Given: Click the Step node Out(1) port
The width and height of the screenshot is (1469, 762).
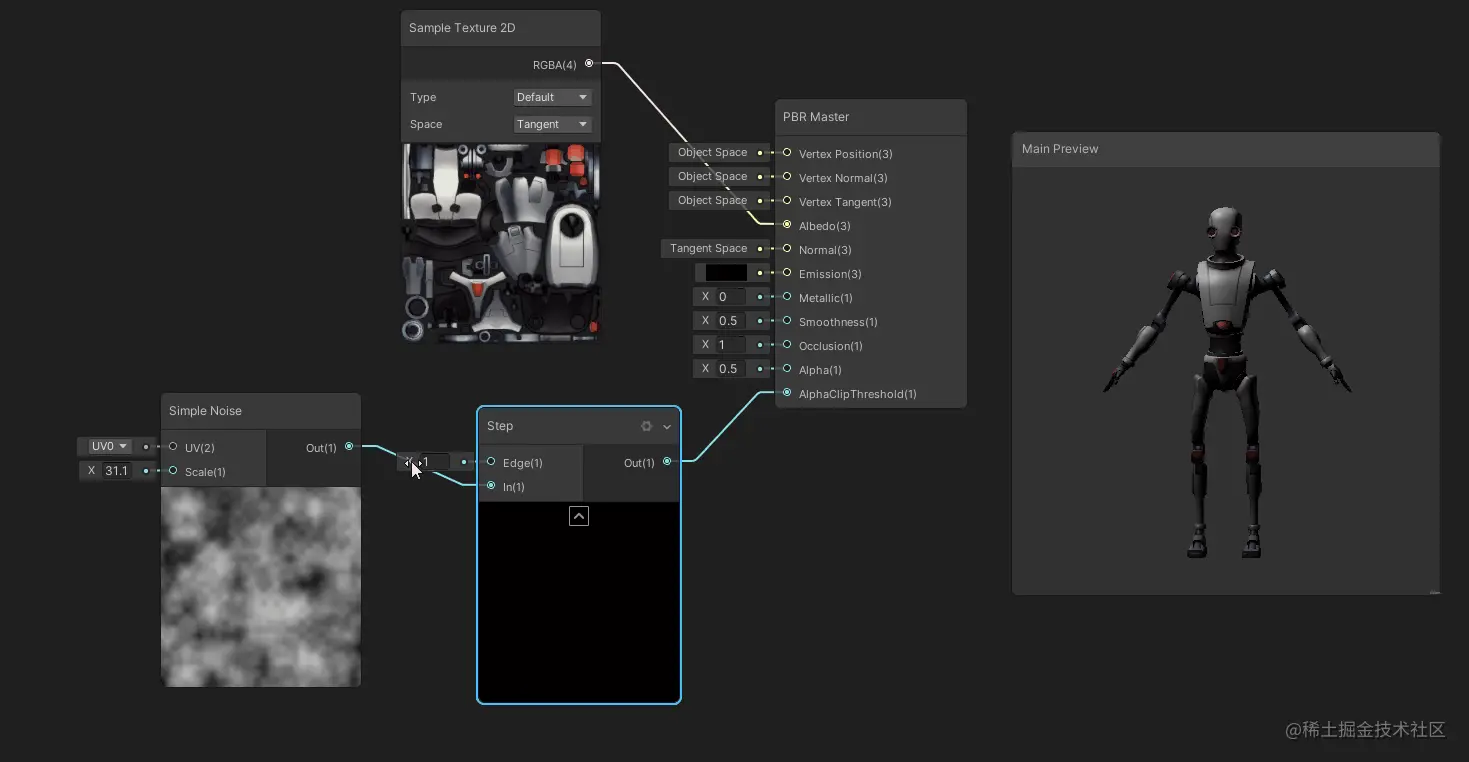Looking at the screenshot, I should [x=667, y=462].
